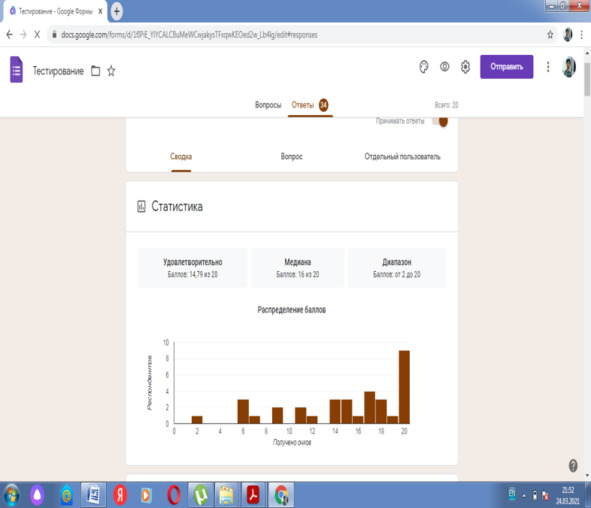Open the Google account avatar menu
This screenshot has height=508, width=591.
pyautogui.click(x=569, y=67)
